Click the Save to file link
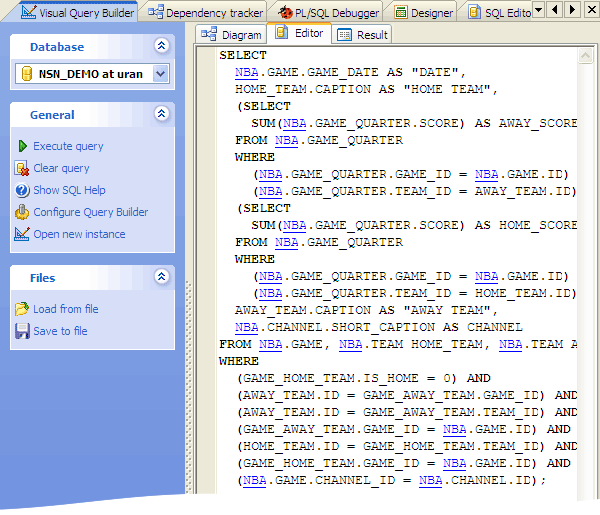The image size is (600, 515). click(60, 331)
